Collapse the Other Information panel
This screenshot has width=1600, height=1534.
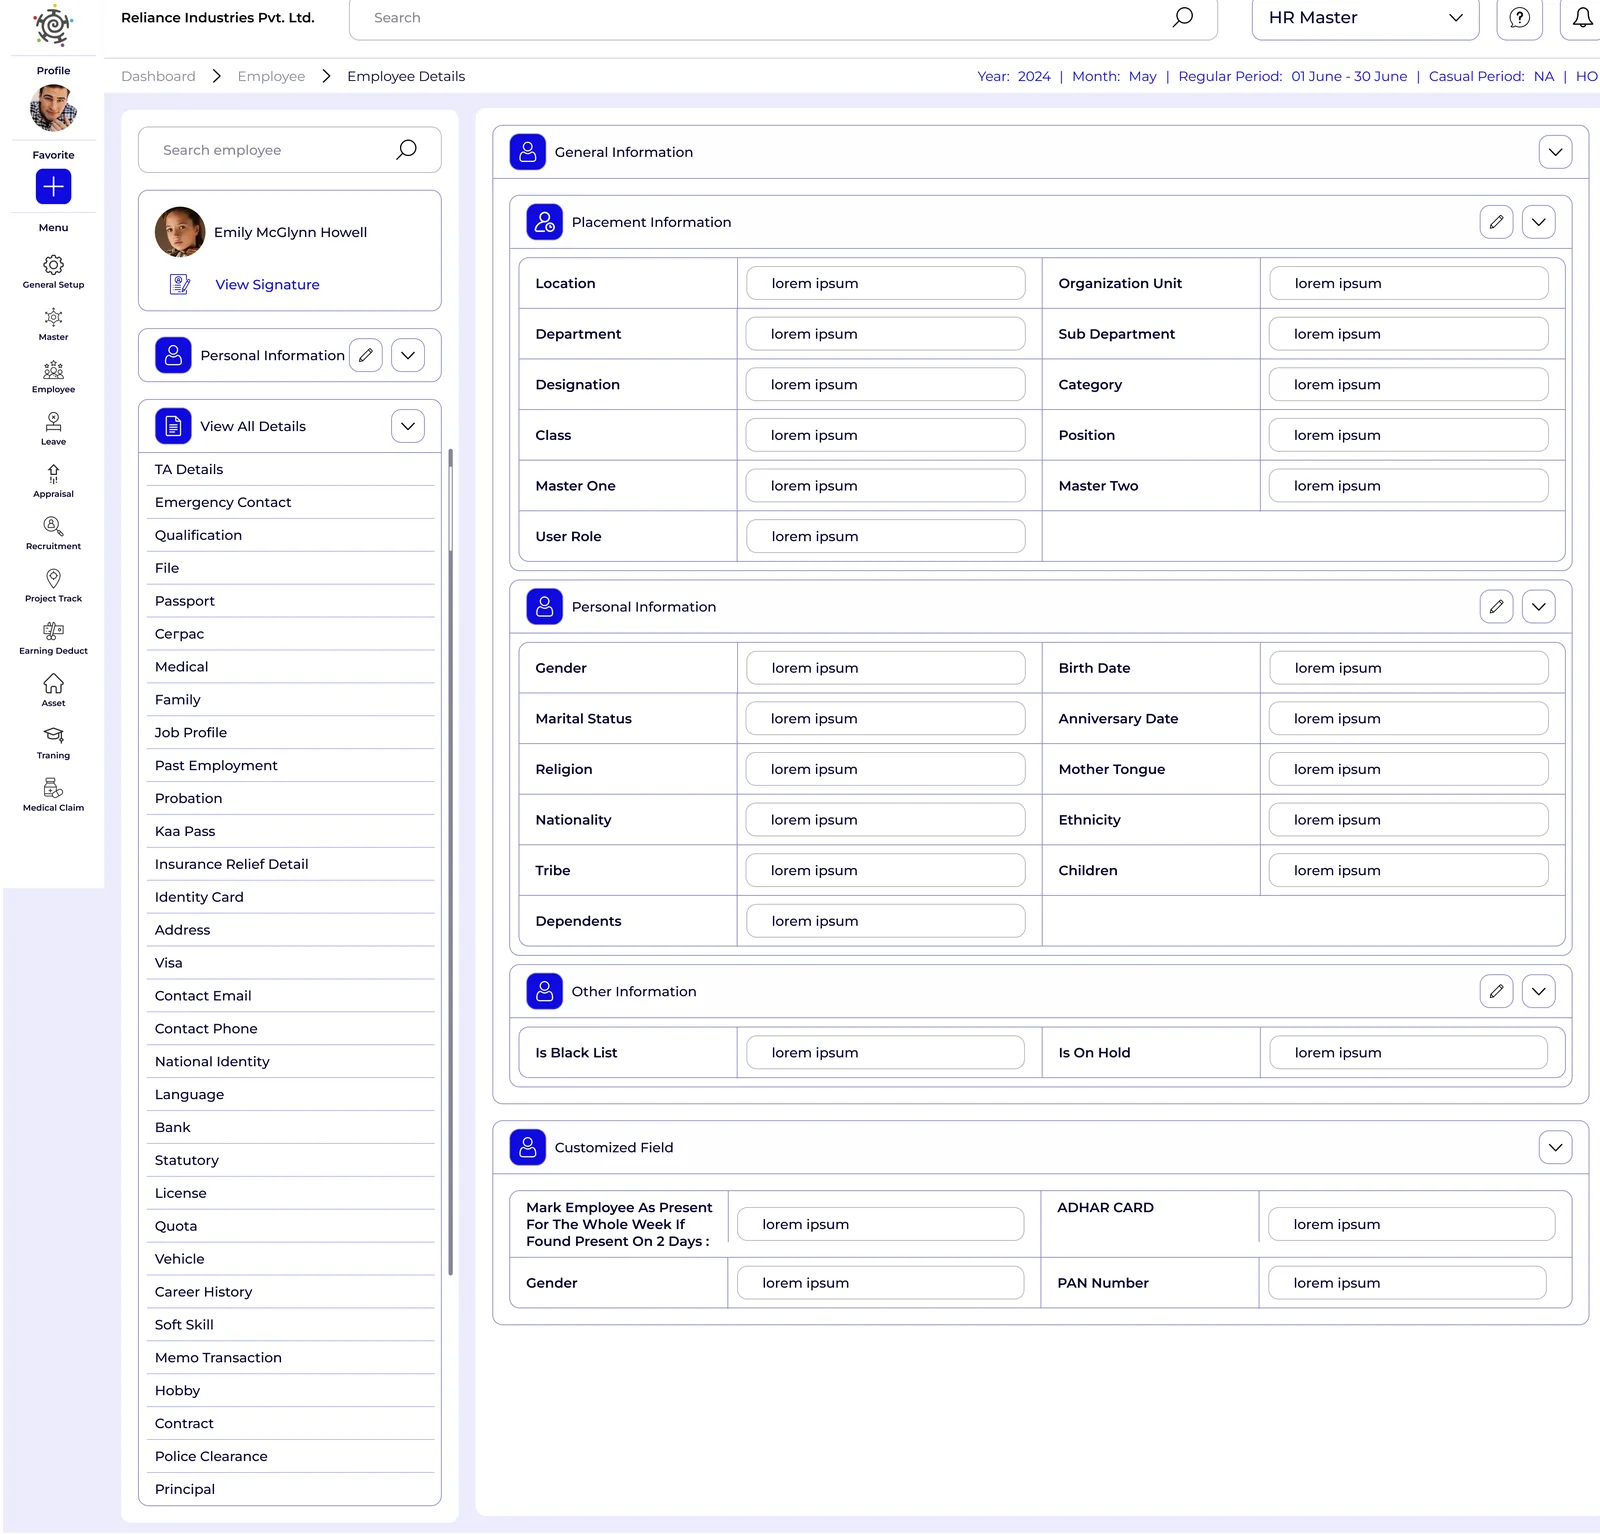coord(1538,991)
